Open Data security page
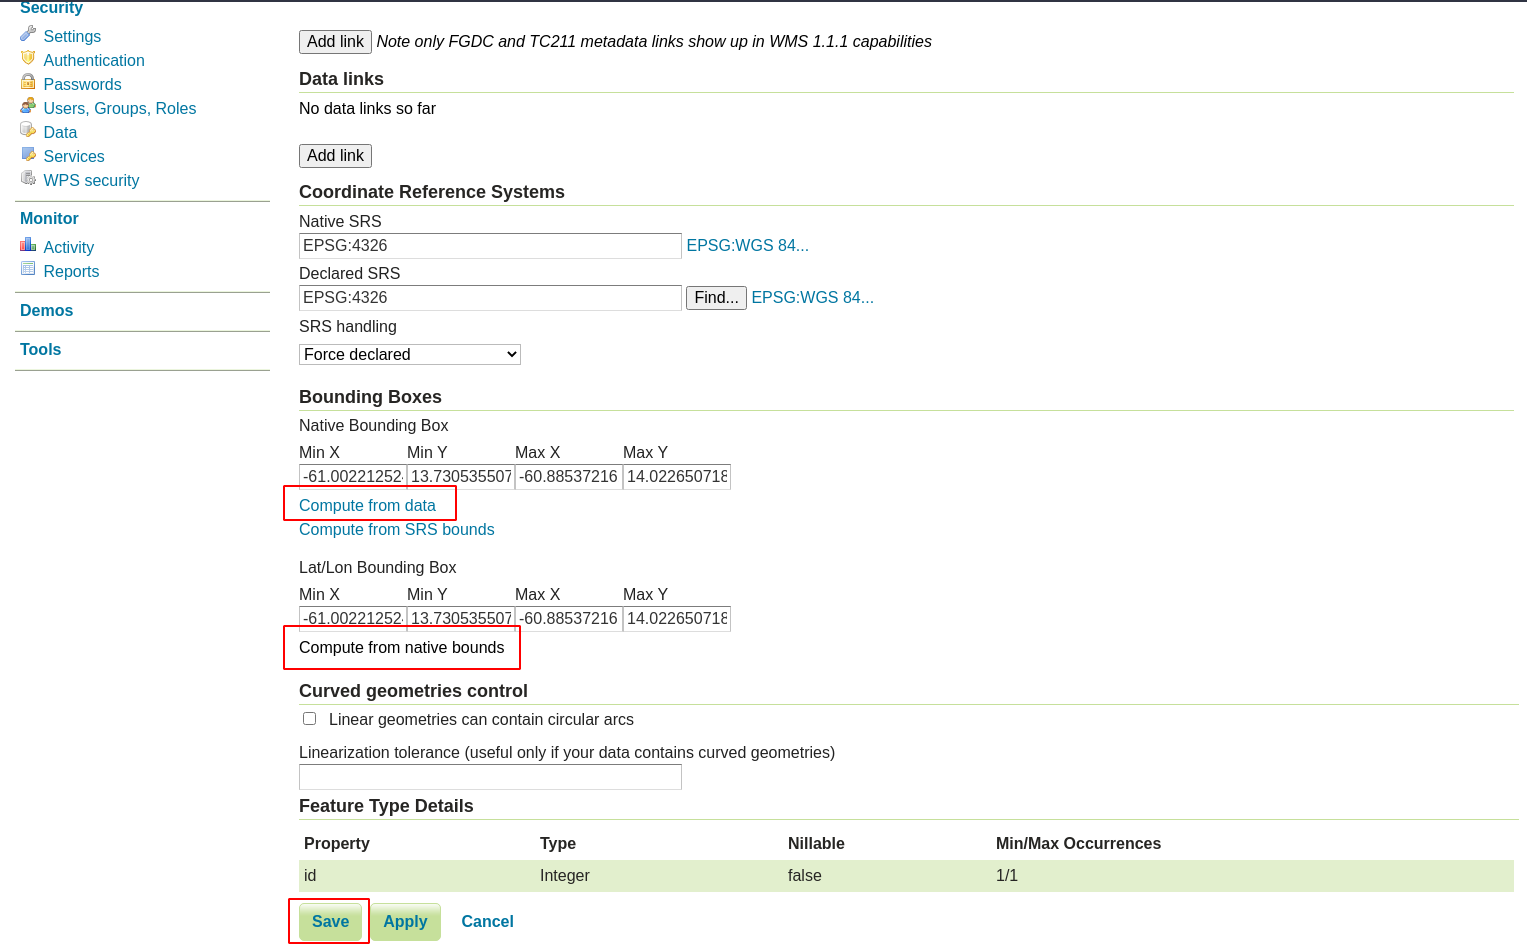The image size is (1527, 950). [60, 132]
